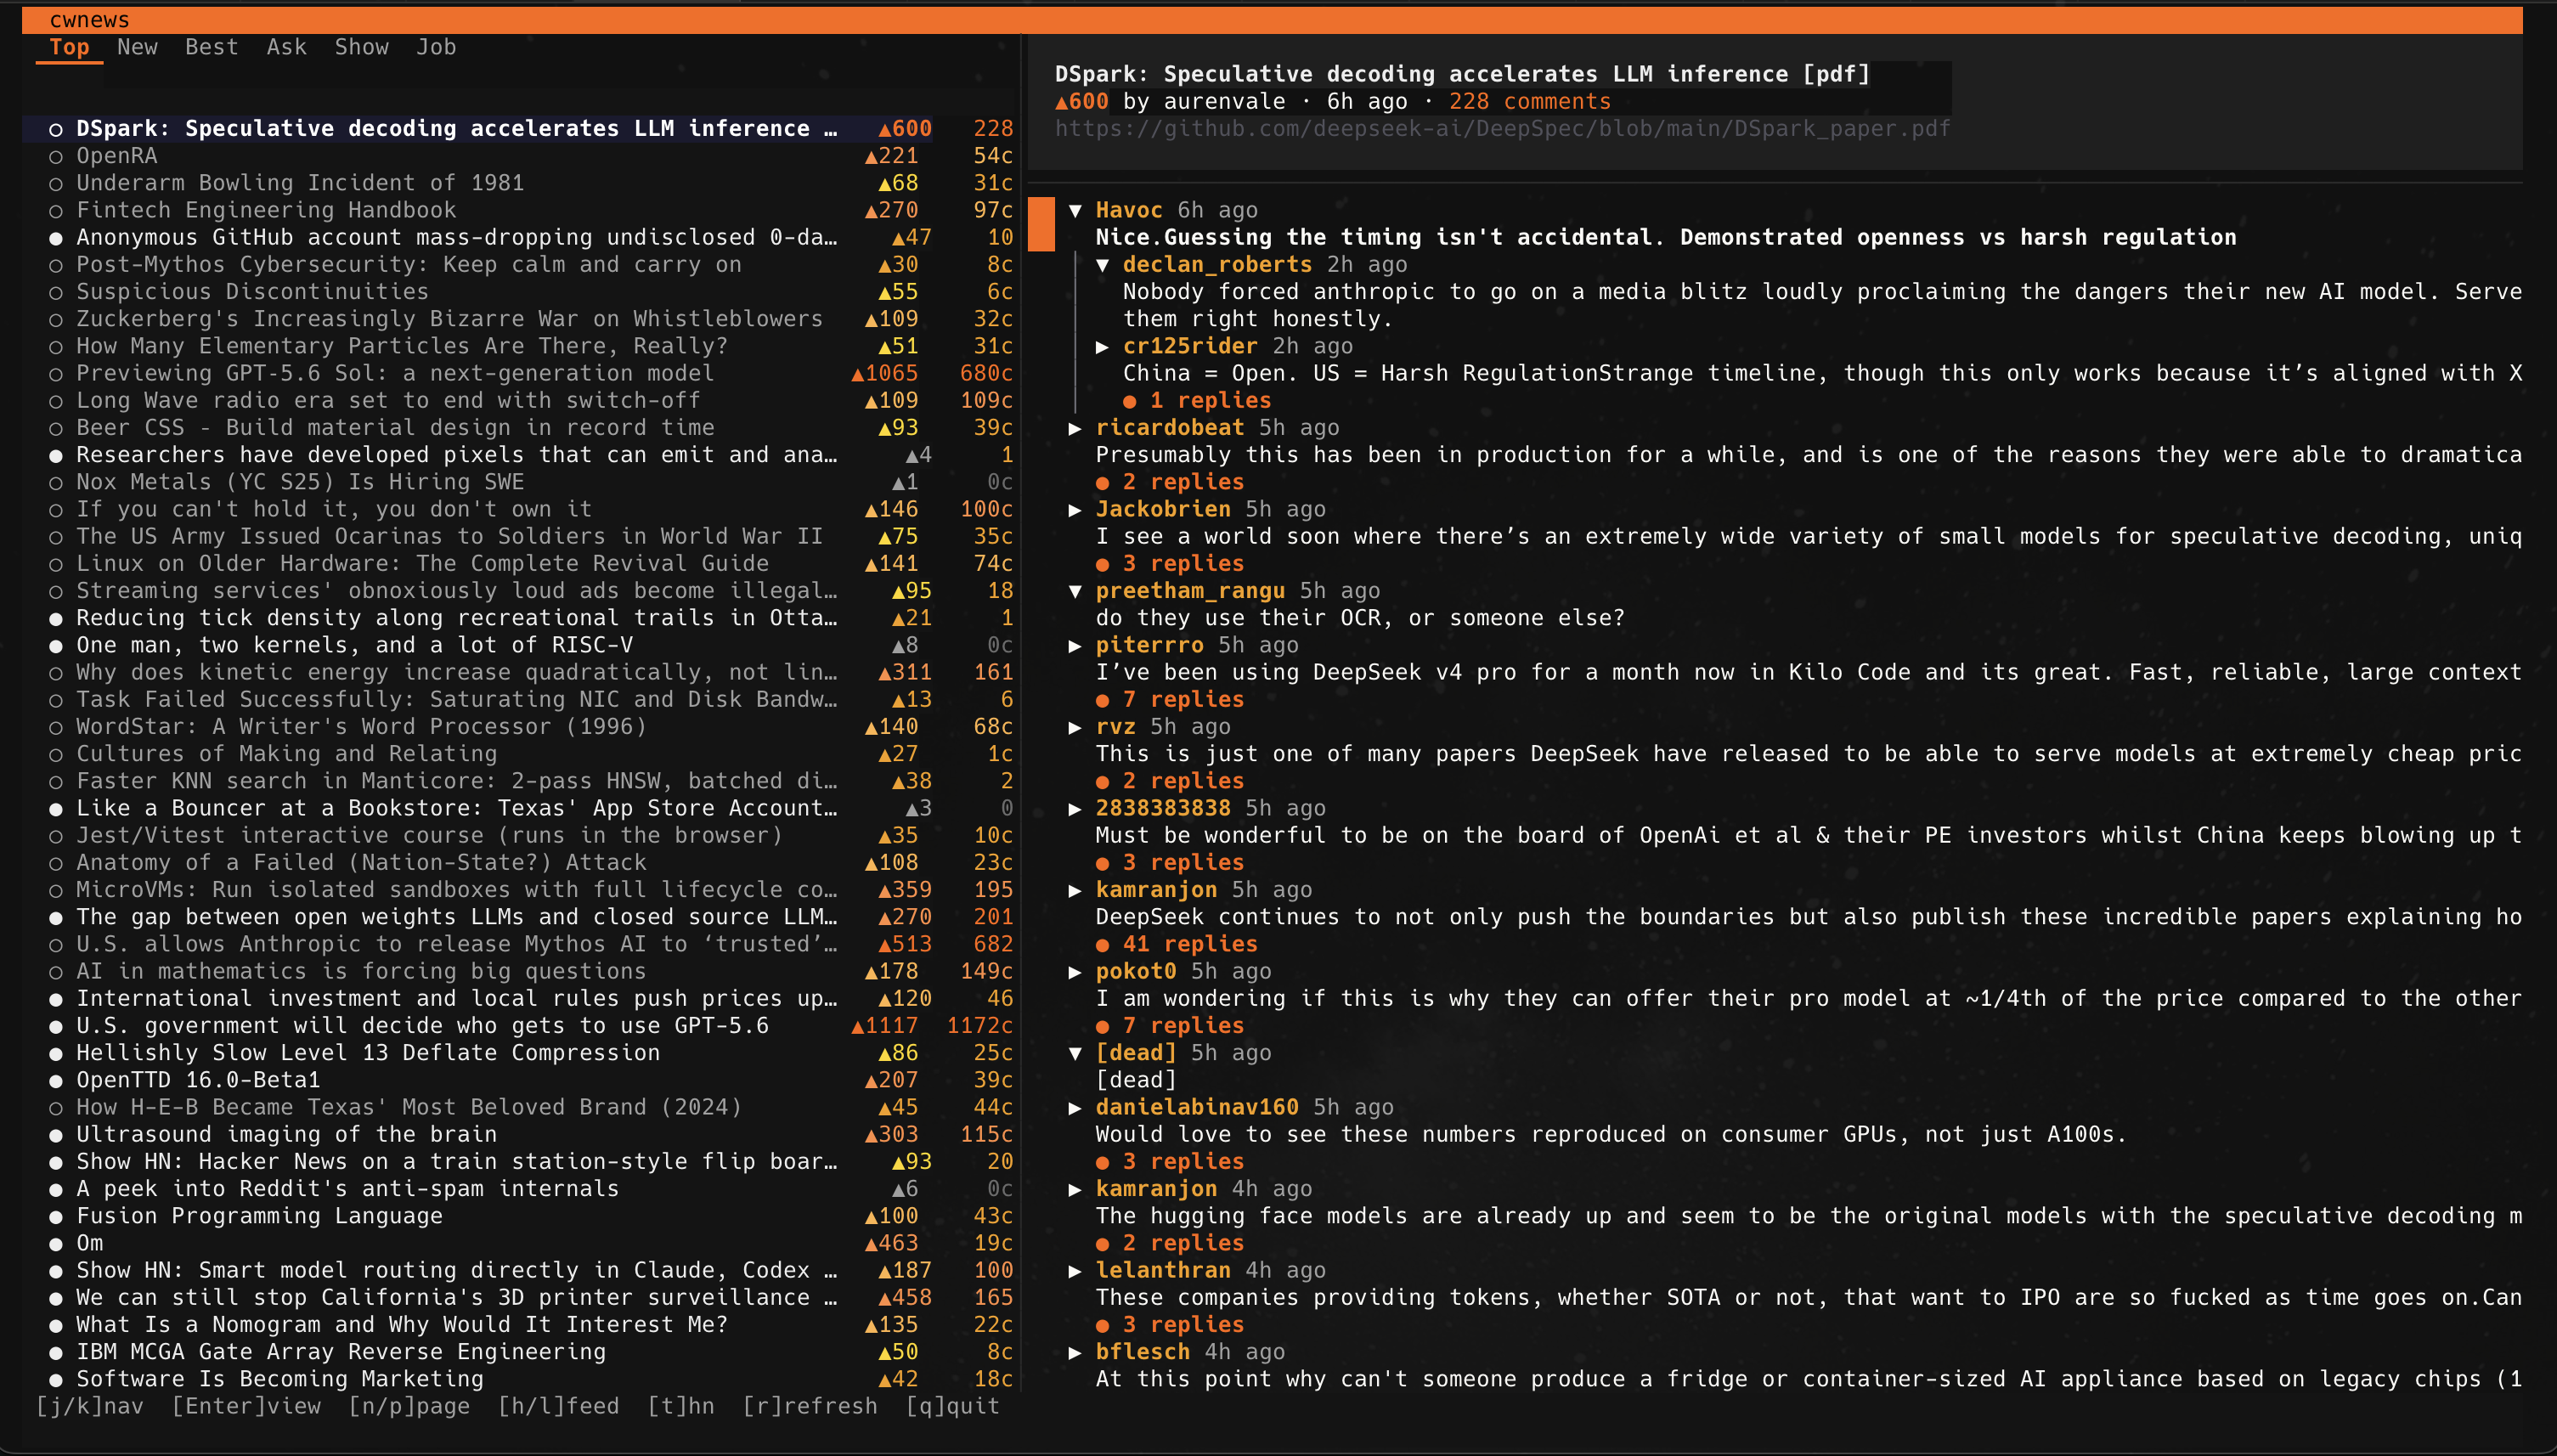Click the 680c comment count for GPT-5.6 Sol
The width and height of the screenshot is (2557, 1456).
point(986,374)
